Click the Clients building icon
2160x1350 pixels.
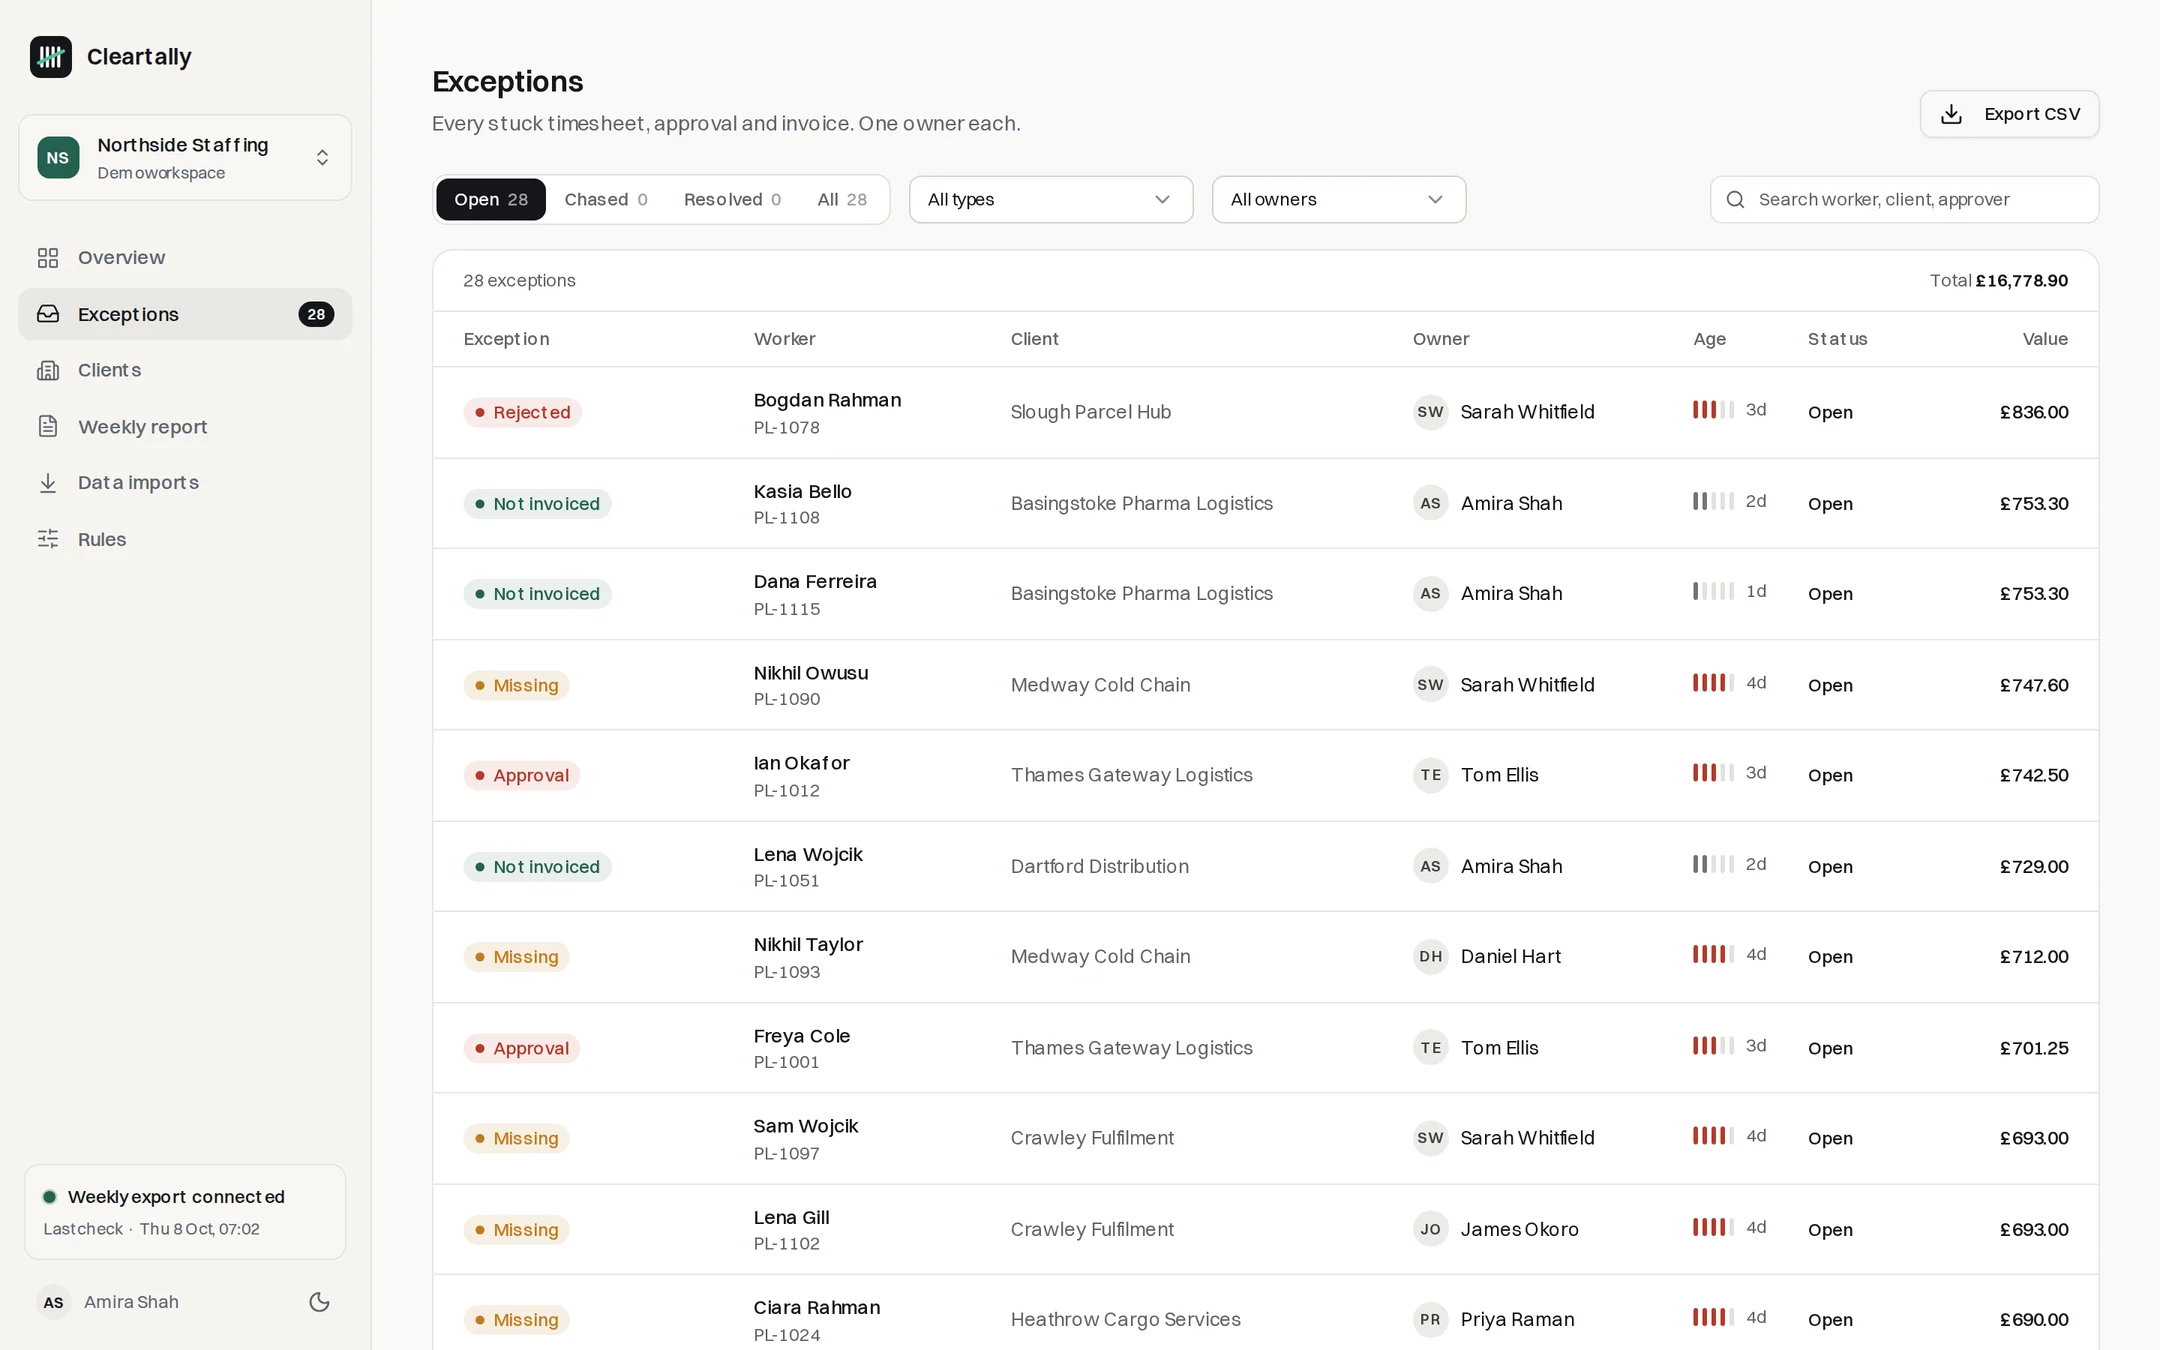pos(48,370)
